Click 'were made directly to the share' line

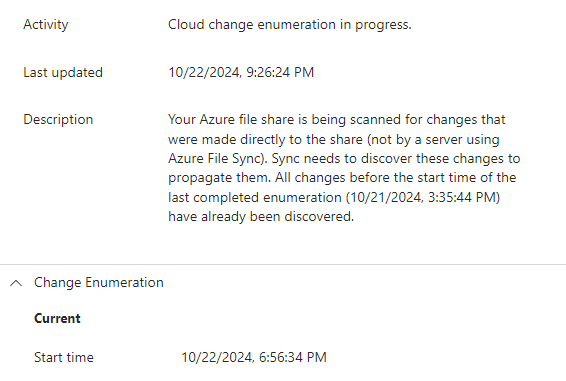pyautogui.click(x=334, y=139)
